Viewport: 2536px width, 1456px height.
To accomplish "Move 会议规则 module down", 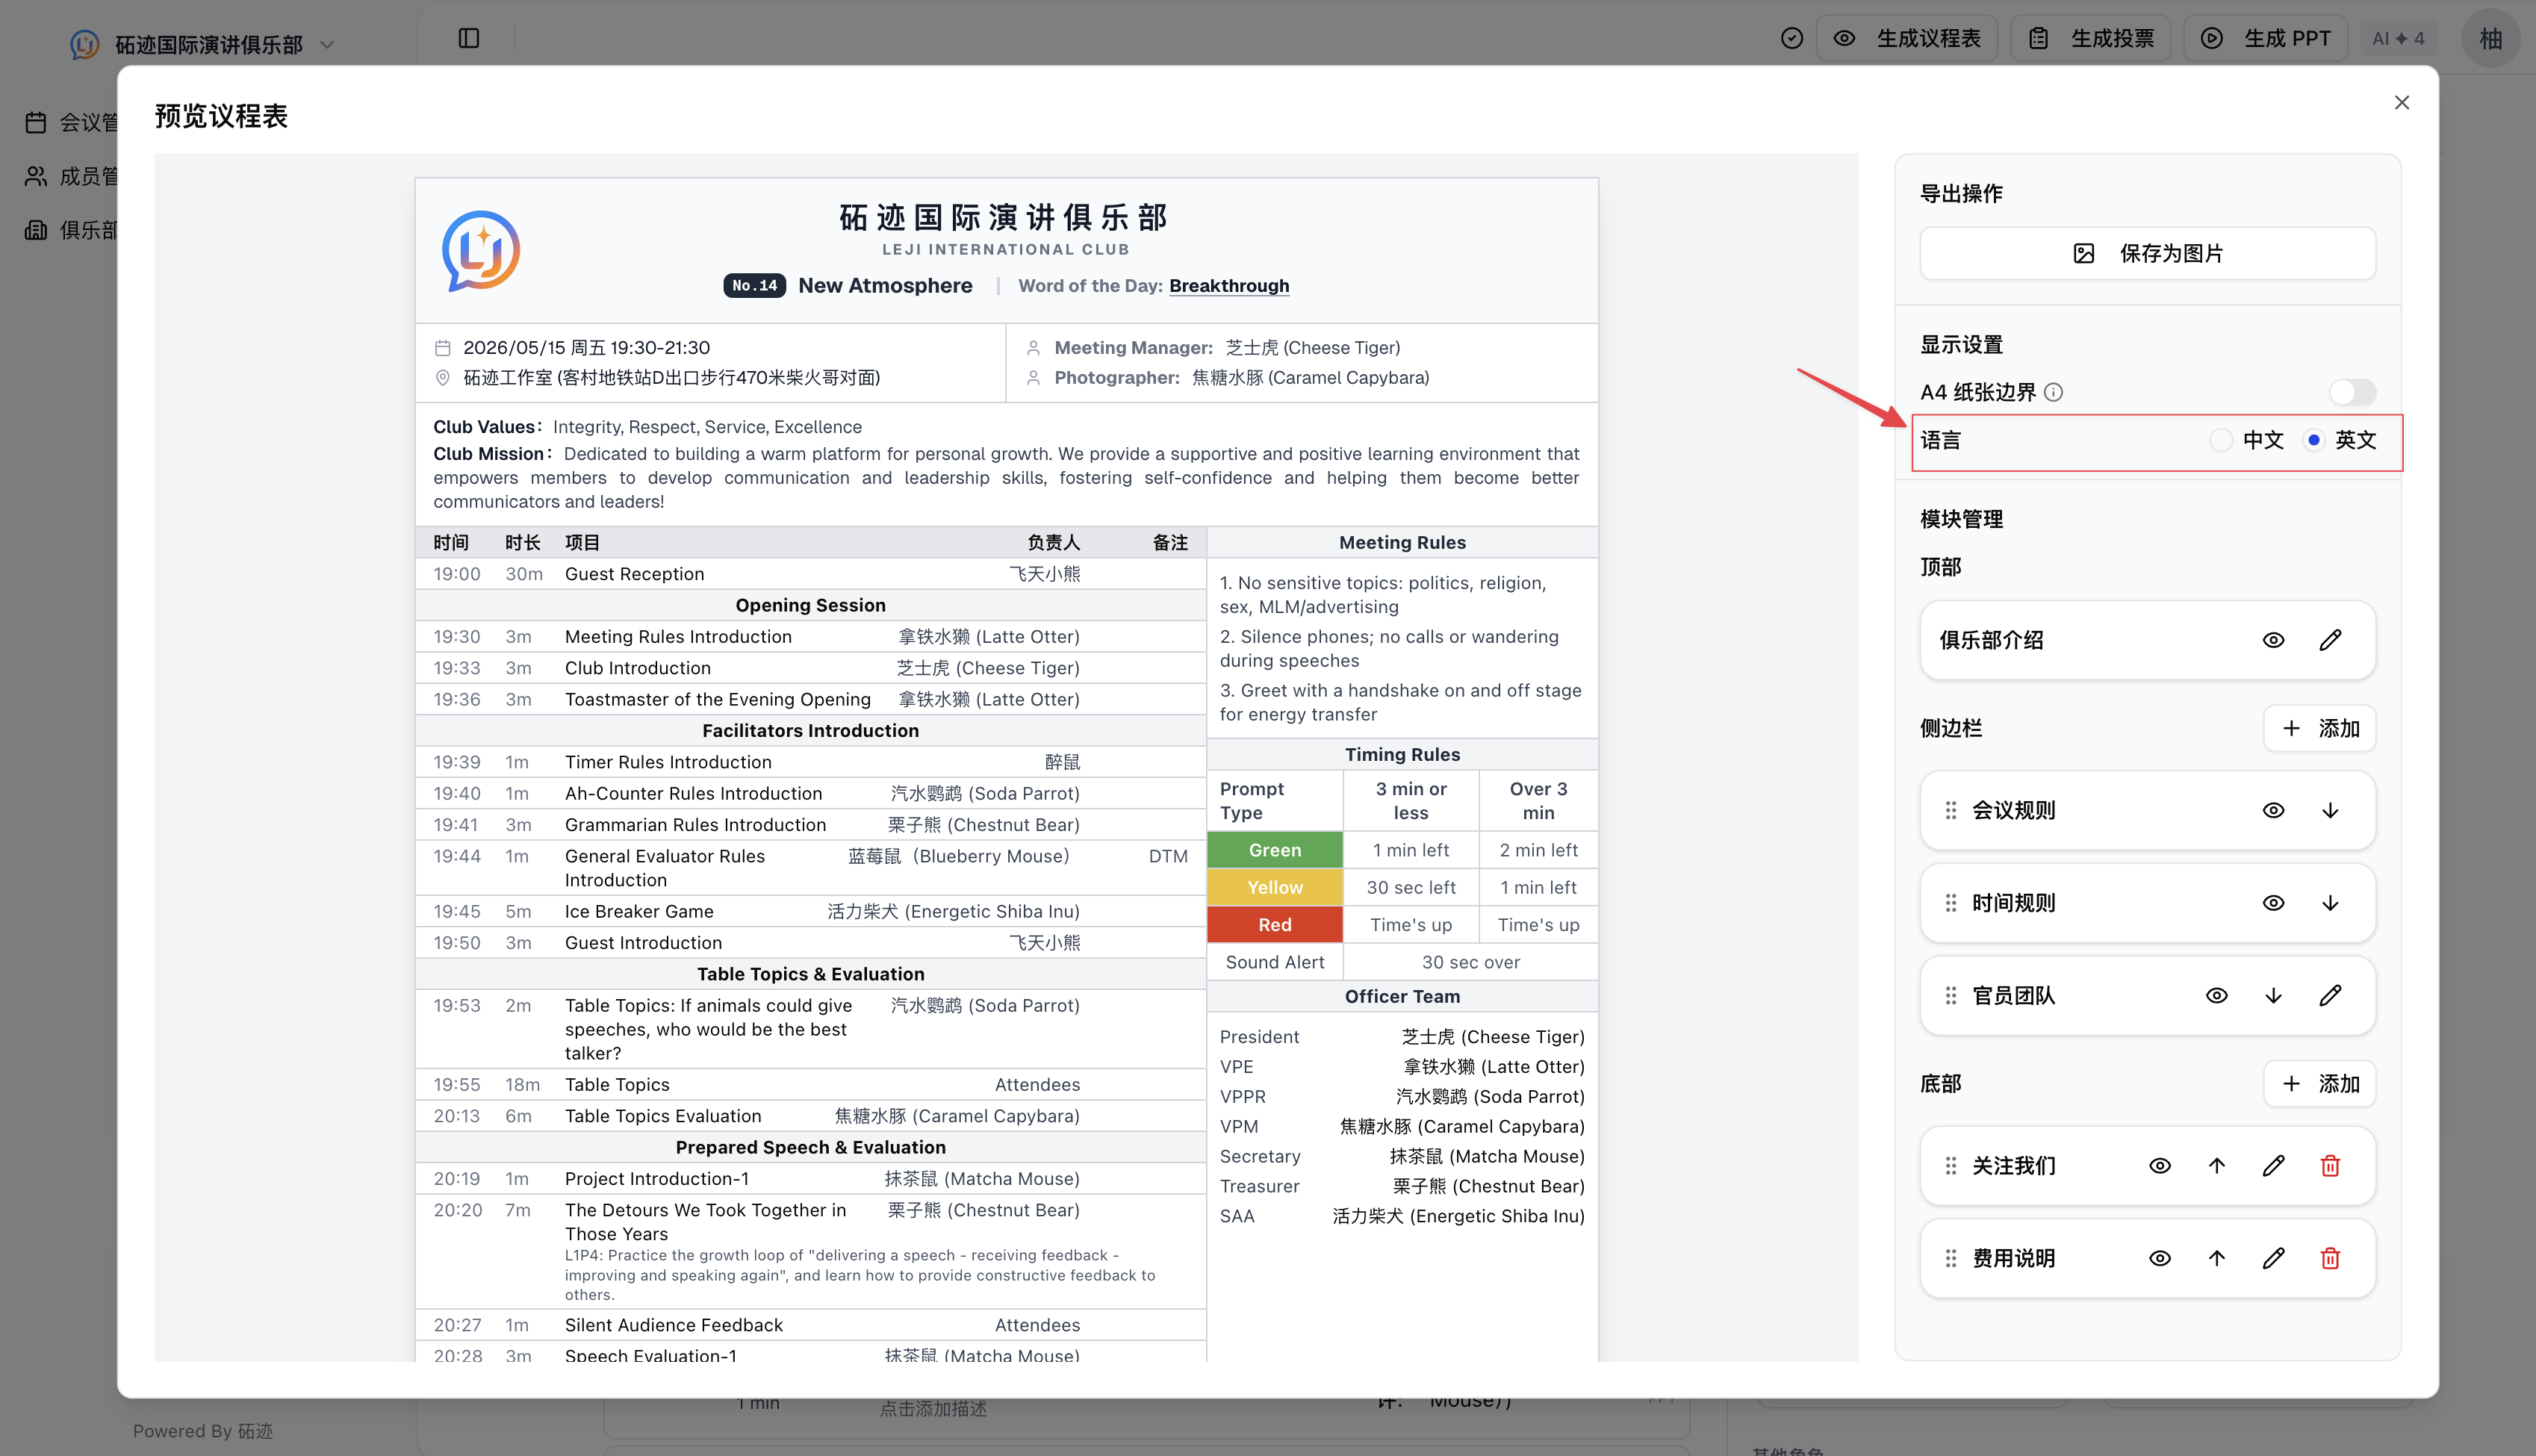I will pos(2330,810).
